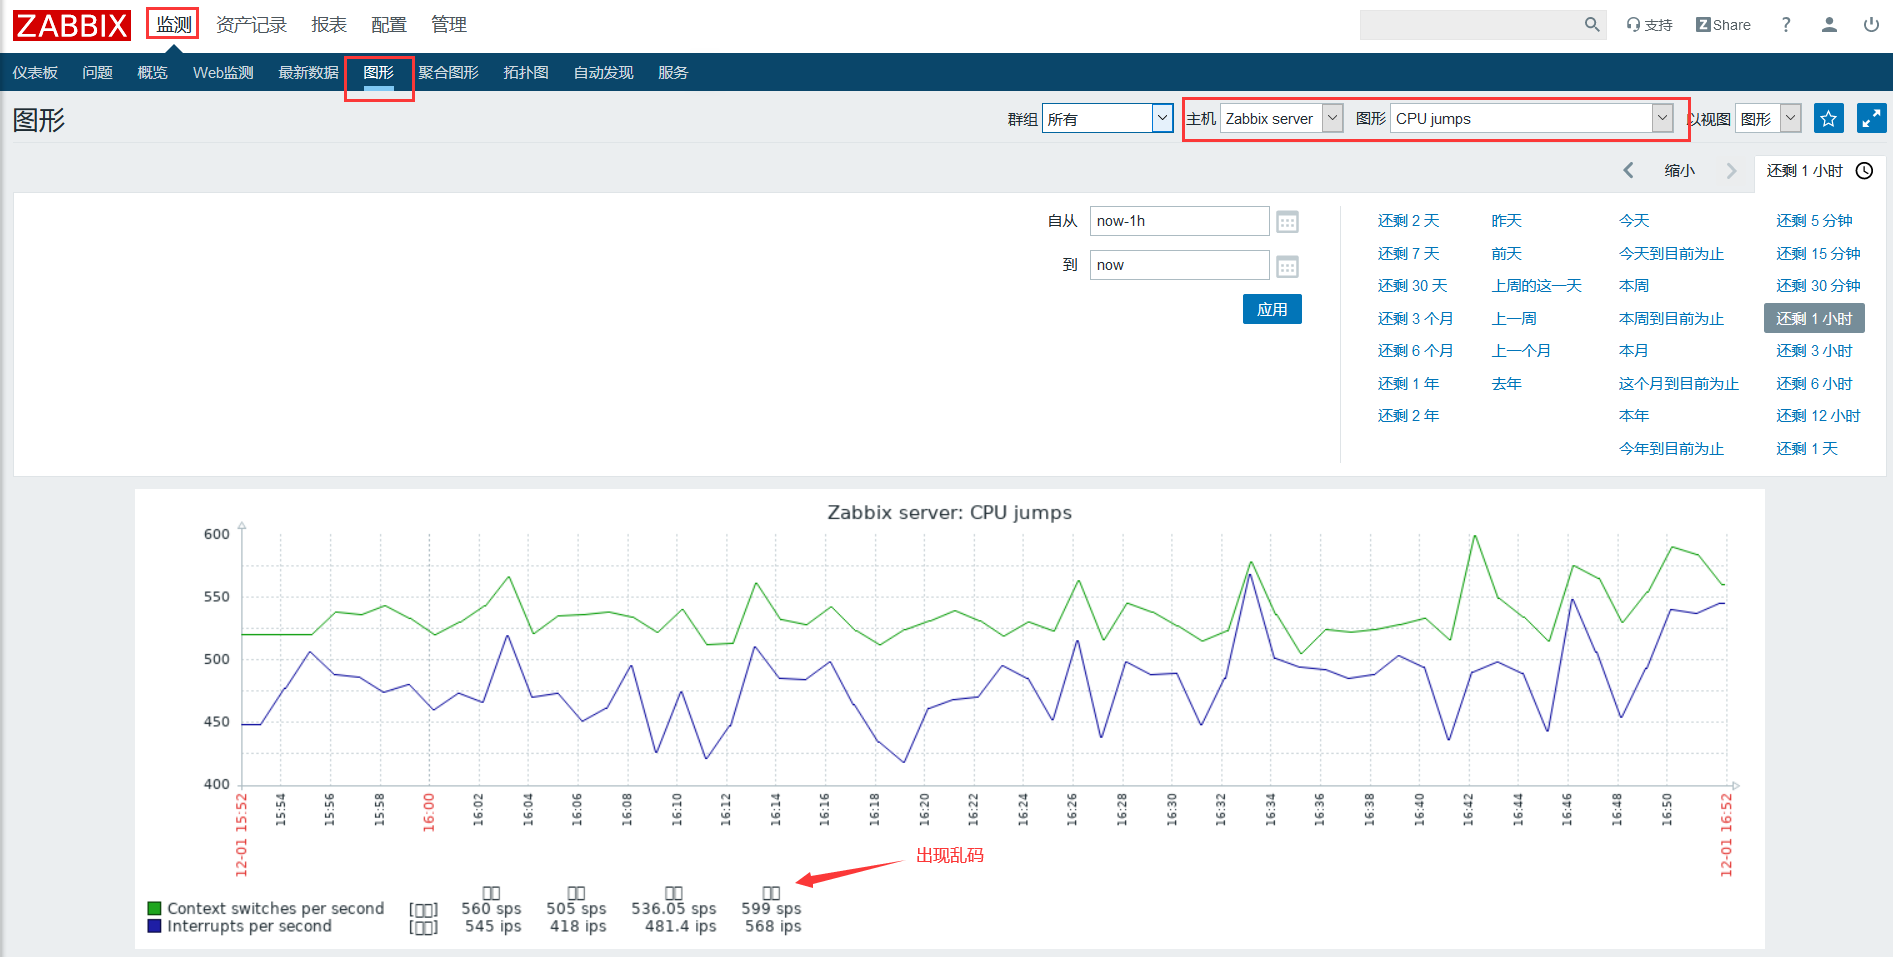Click the 到 now input field

1179,265
